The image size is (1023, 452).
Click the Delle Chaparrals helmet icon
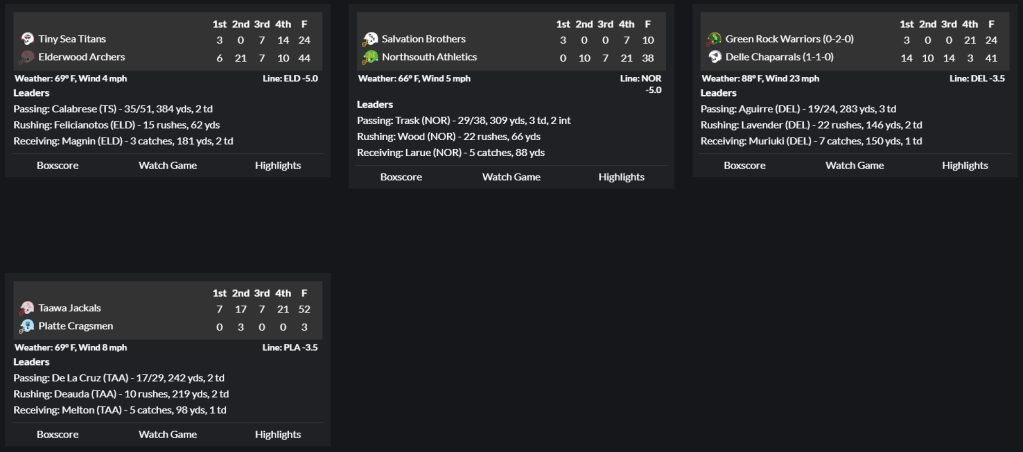click(715, 57)
